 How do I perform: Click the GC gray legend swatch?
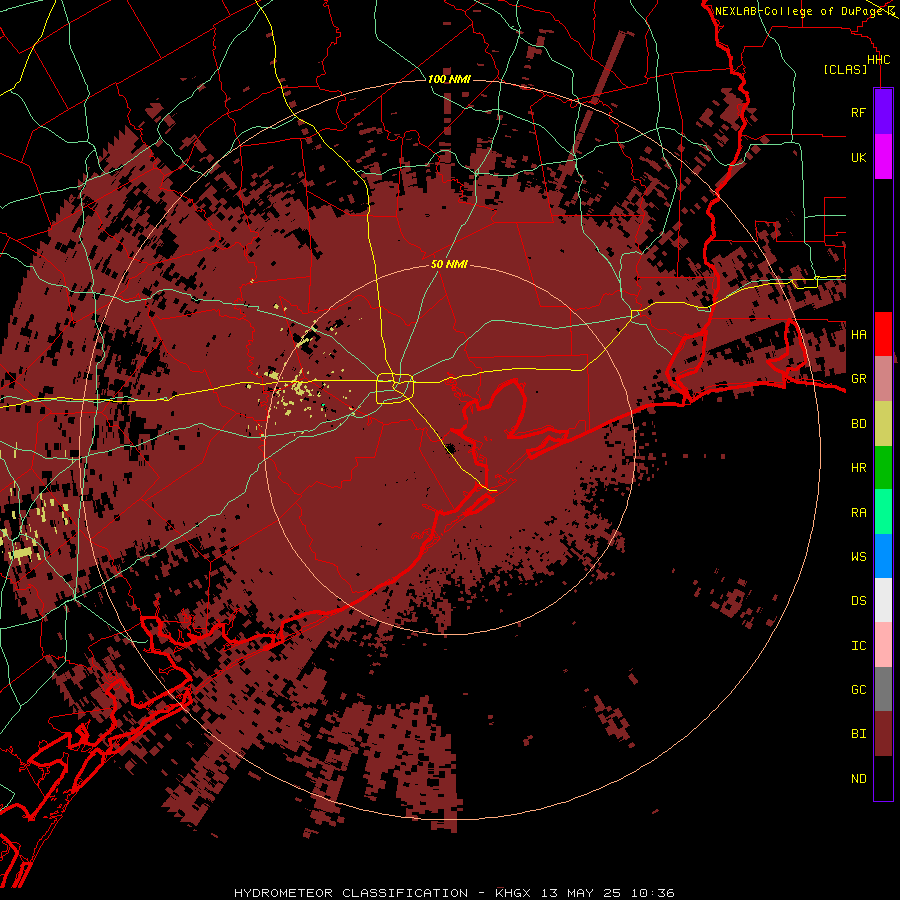pyautogui.click(x=883, y=689)
